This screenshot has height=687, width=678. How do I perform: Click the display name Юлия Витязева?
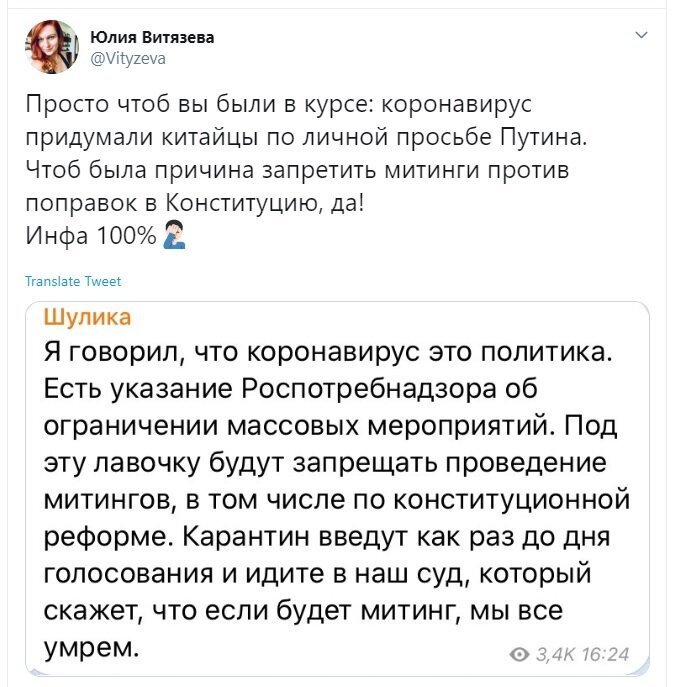click(152, 38)
